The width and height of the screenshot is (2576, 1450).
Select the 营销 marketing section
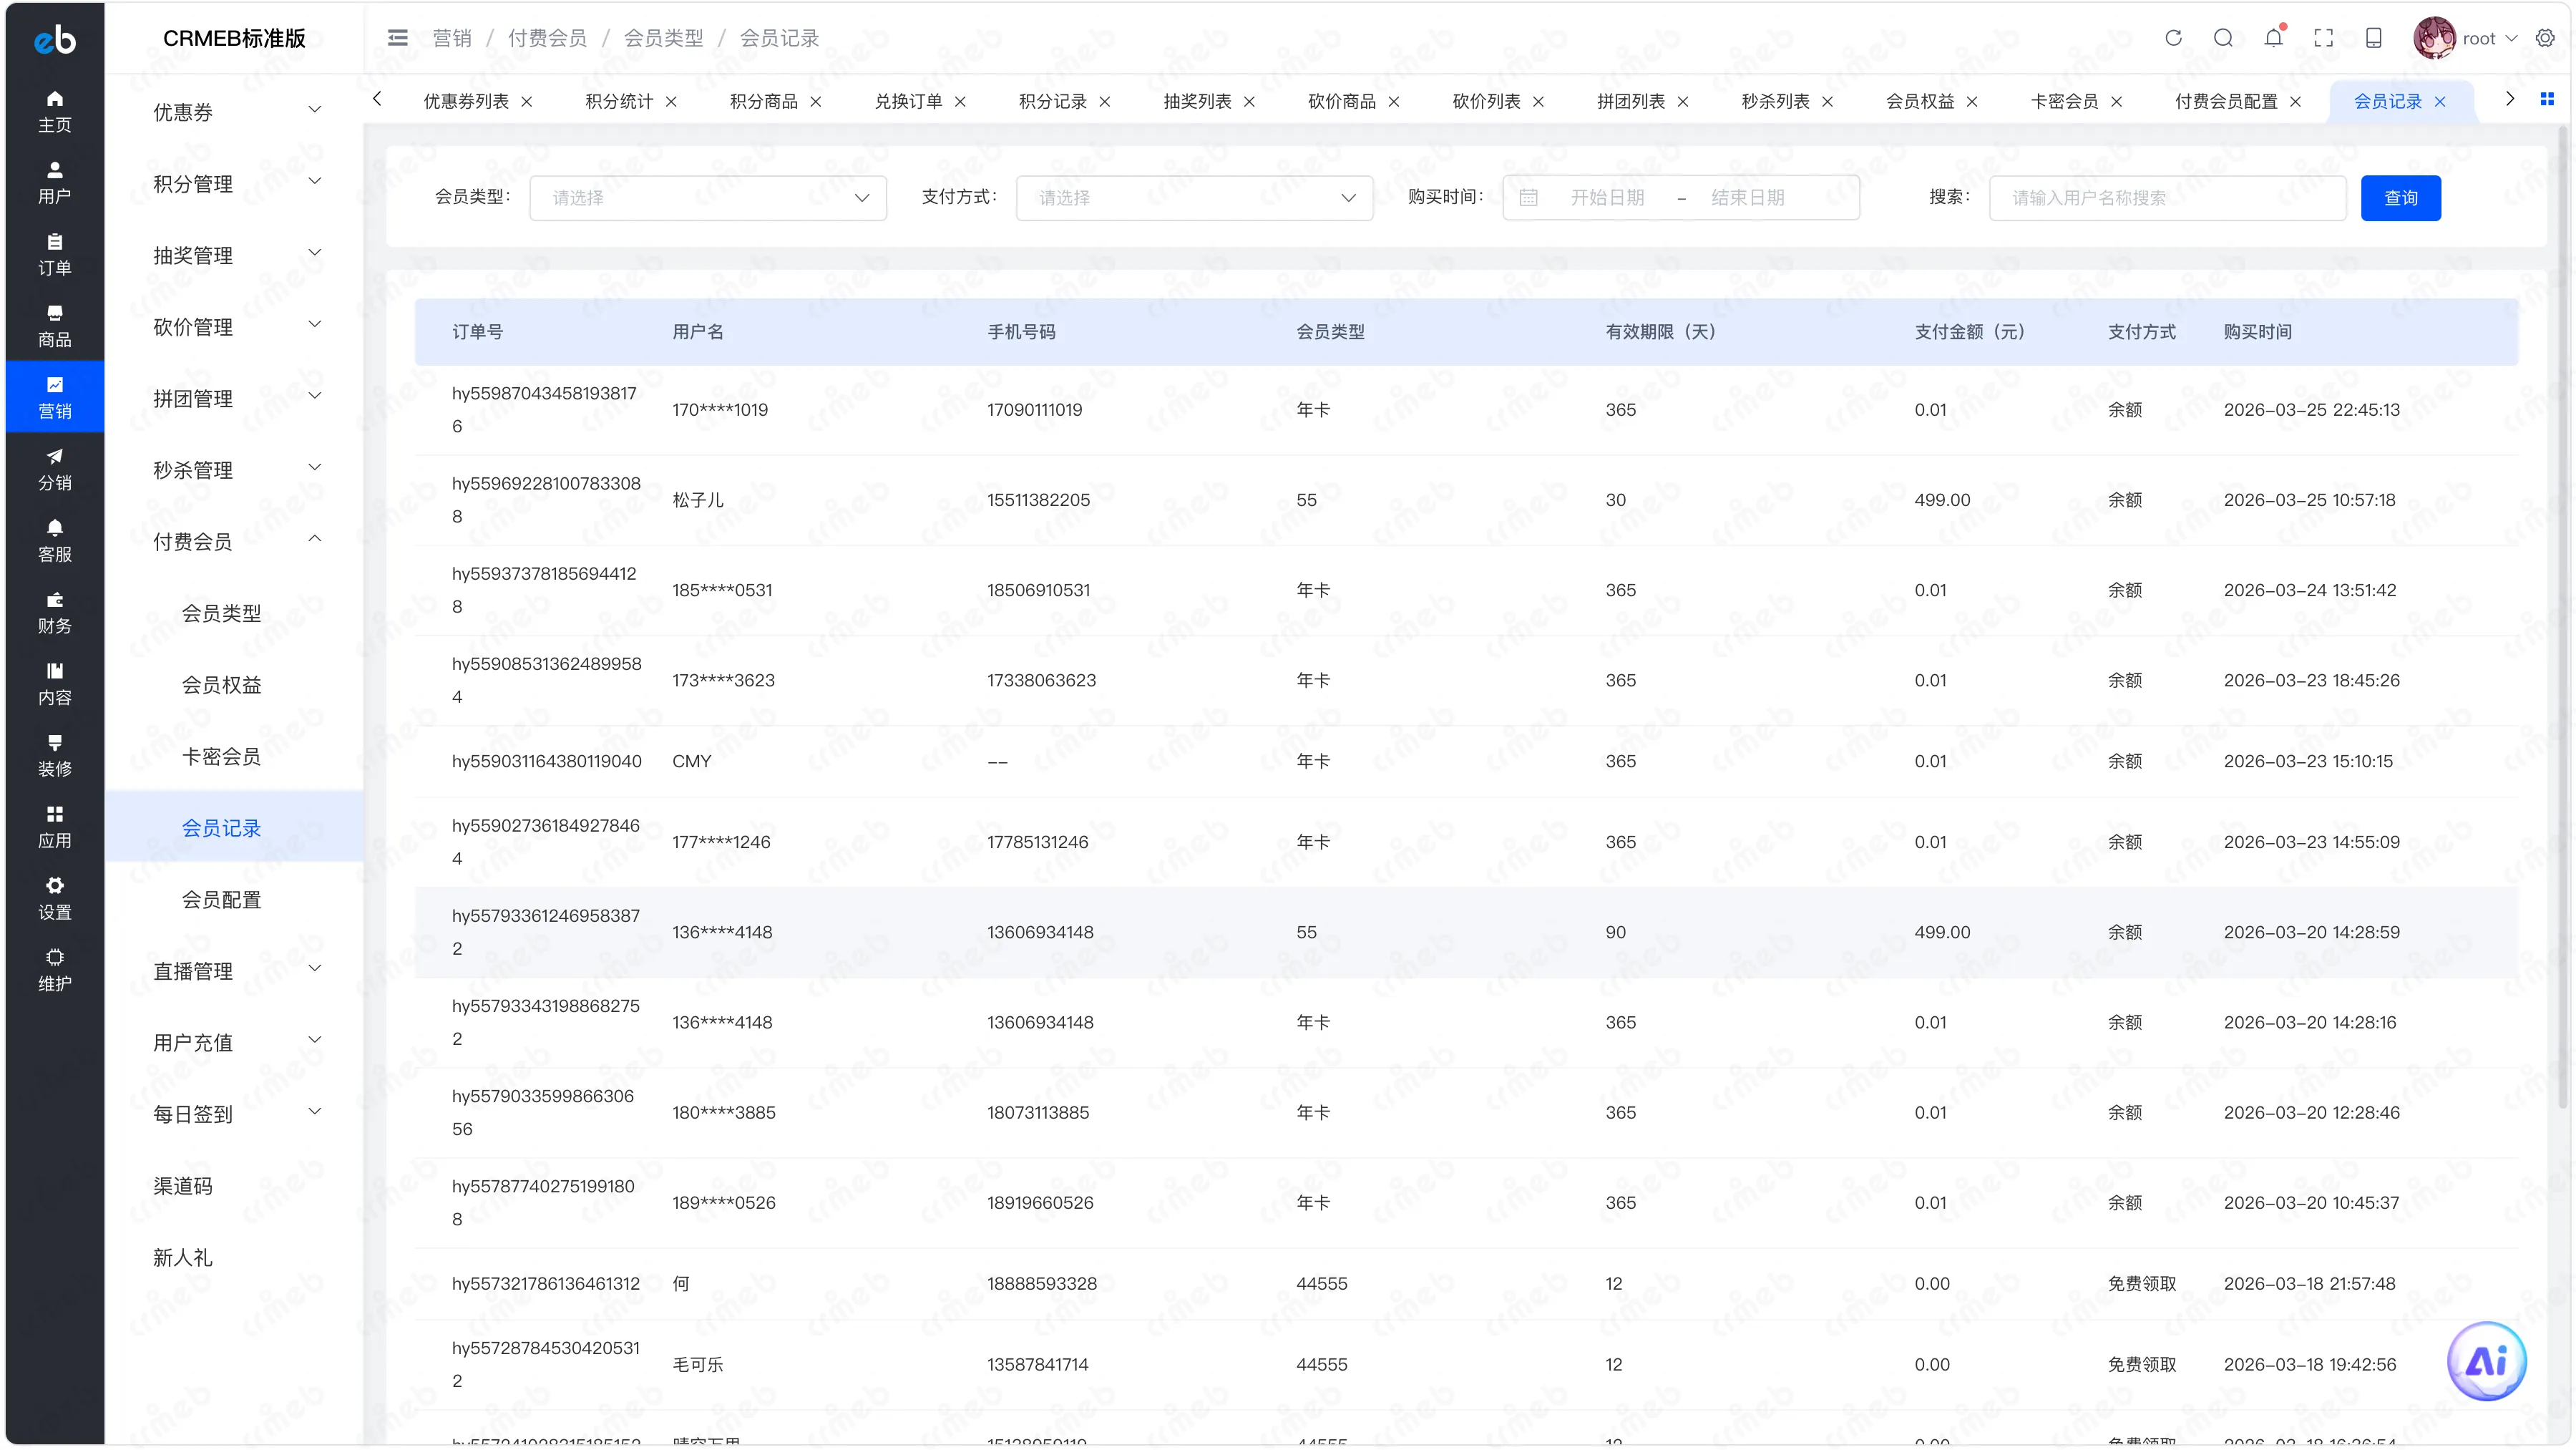pos(55,397)
